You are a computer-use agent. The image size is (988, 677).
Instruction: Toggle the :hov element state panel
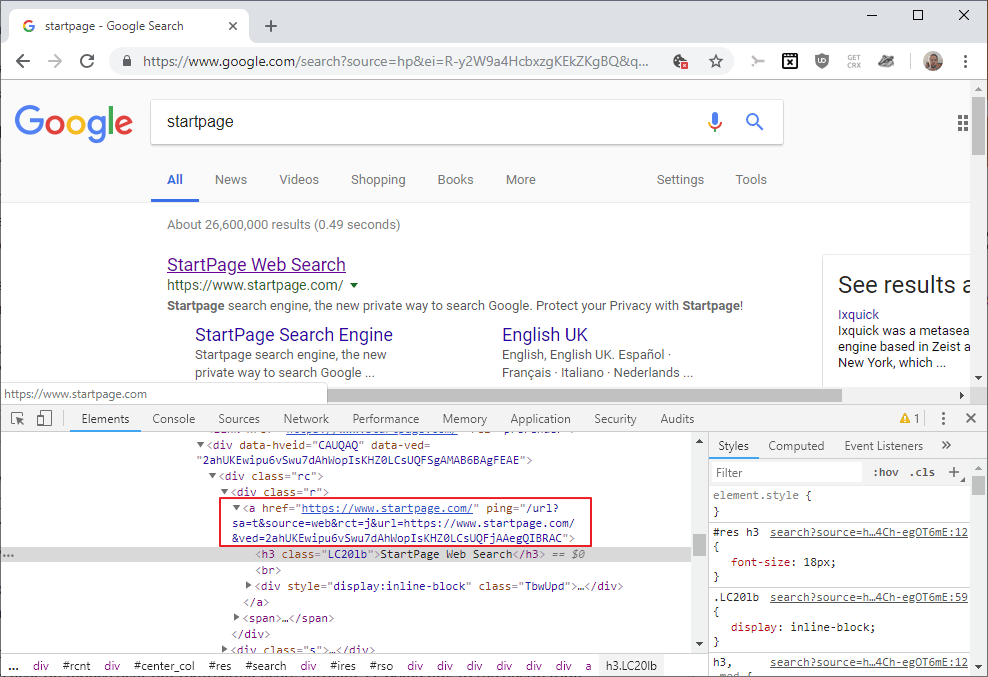coord(885,472)
